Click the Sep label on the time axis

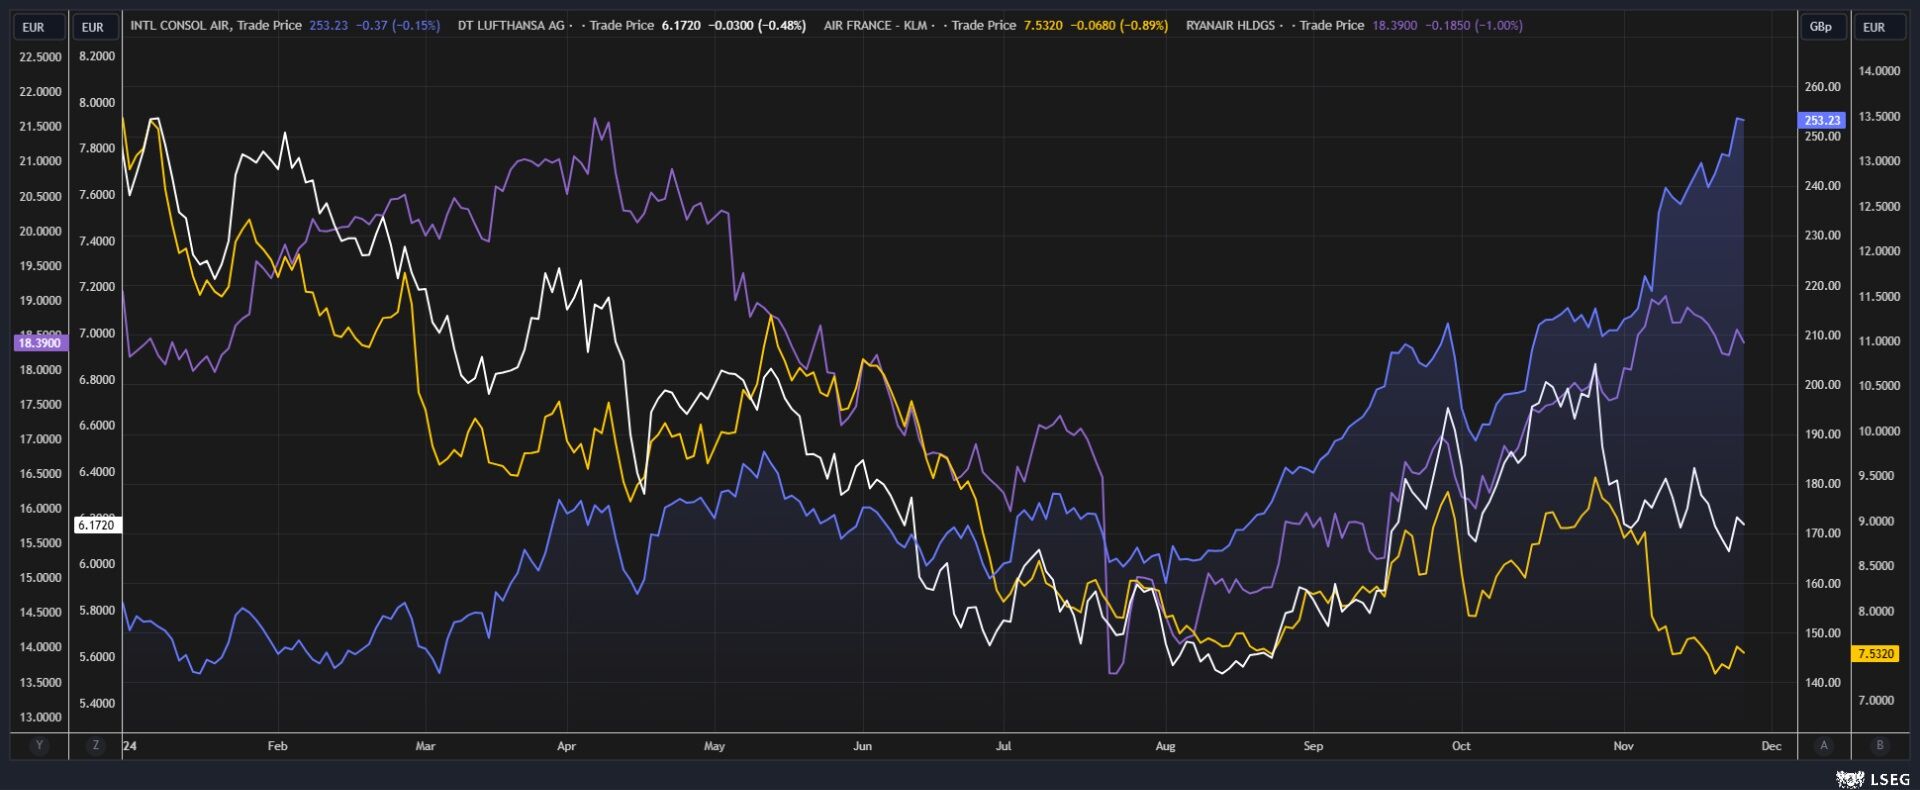point(1313,746)
